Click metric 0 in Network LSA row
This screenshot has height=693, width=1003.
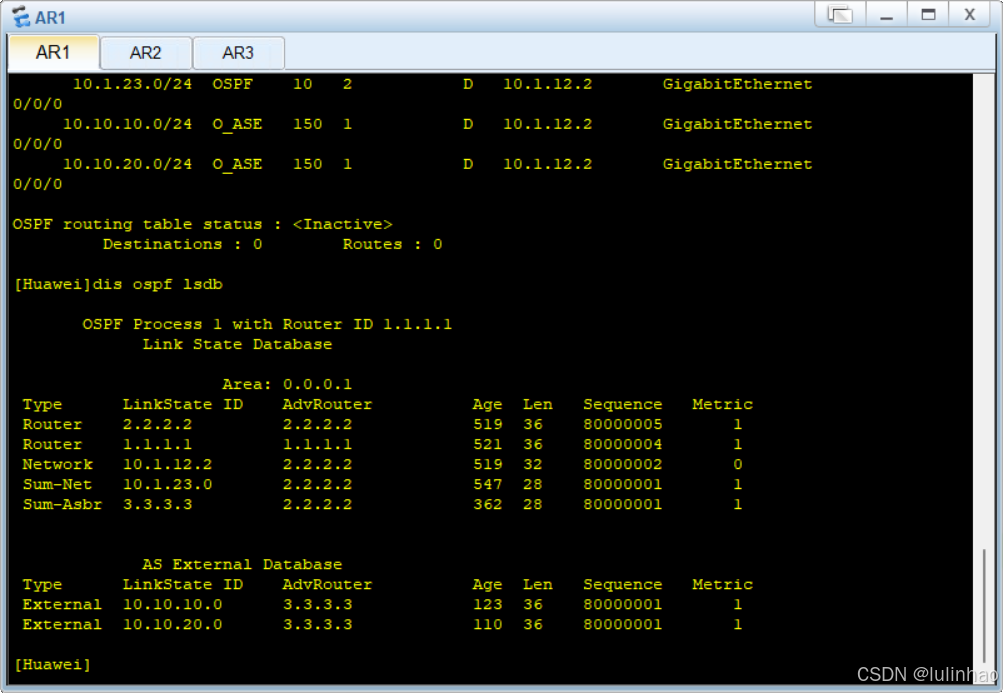[x=738, y=464]
